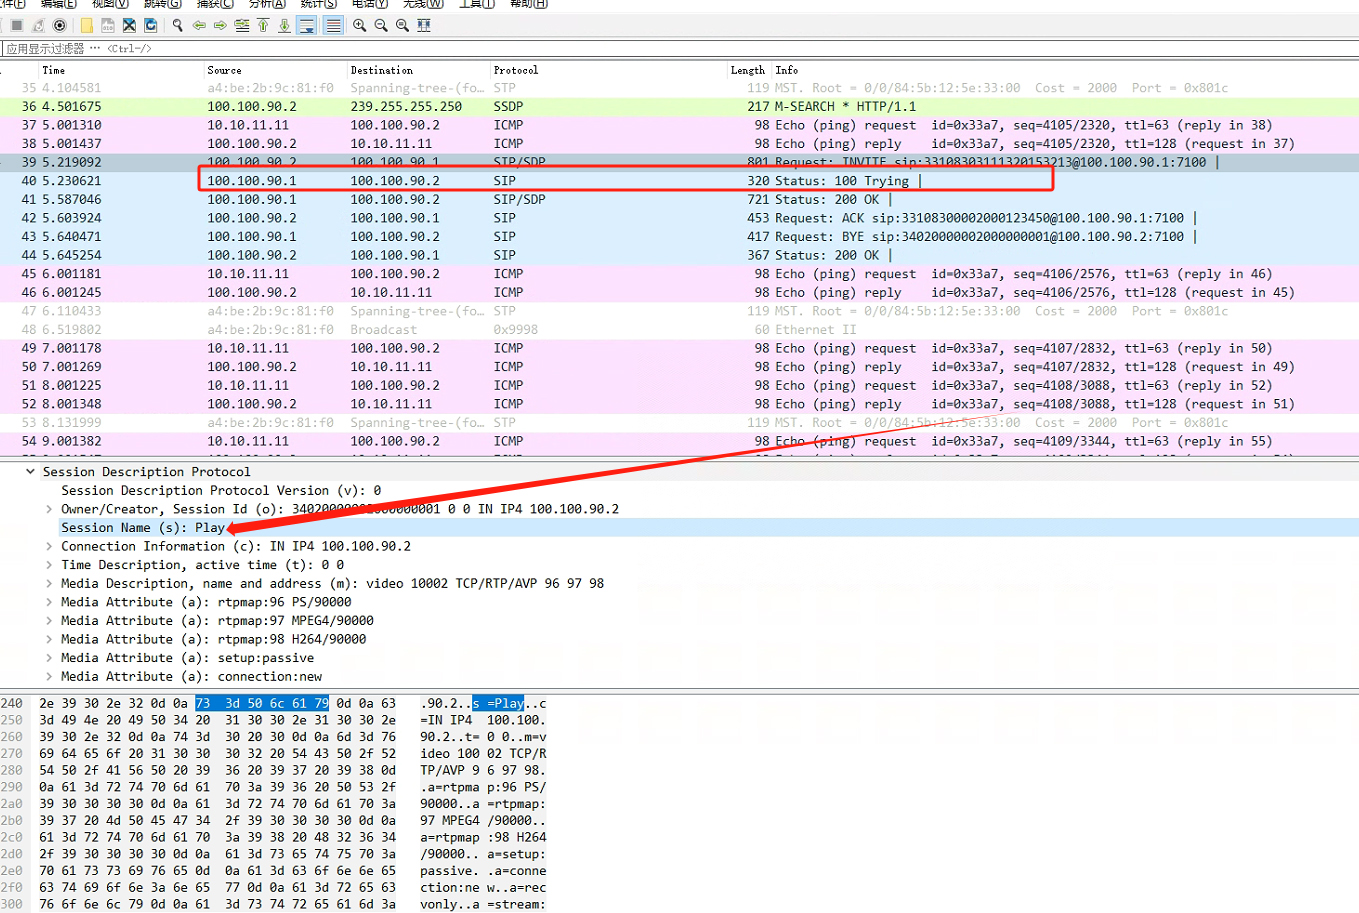The height and width of the screenshot is (913, 1359).
Task: Expand Media Attribute rtpmap:96 PS/90000 row
Action: click(x=49, y=602)
